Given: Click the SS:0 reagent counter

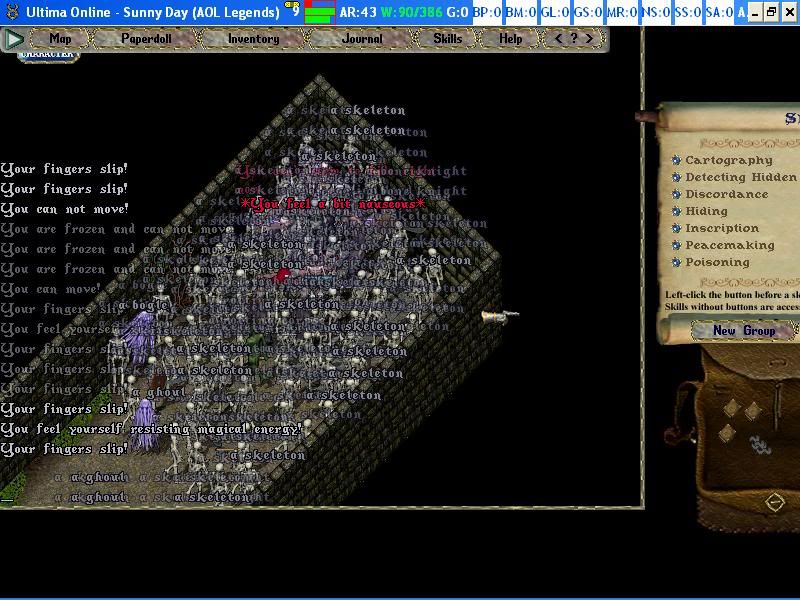Looking at the screenshot, I should tap(688, 12).
